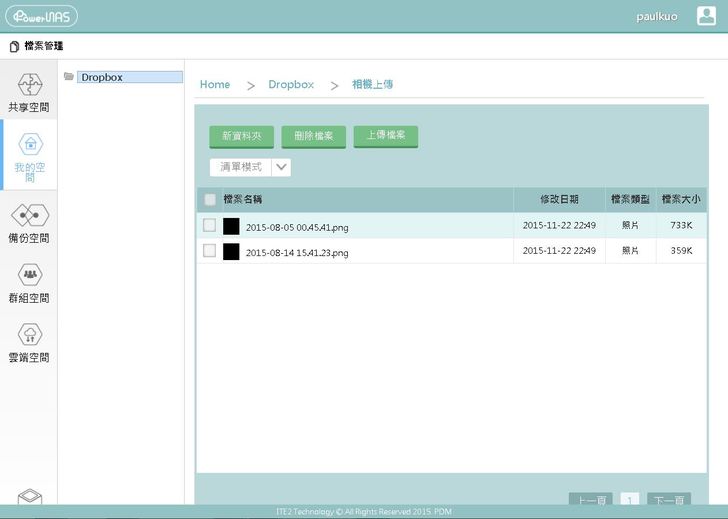Open the 共享空間 shared space icon

coord(28,84)
